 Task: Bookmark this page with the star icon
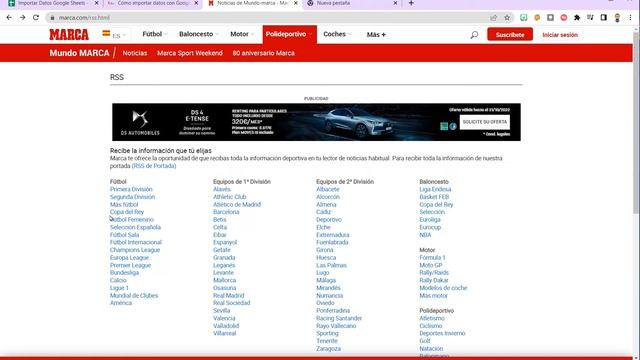[507, 18]
